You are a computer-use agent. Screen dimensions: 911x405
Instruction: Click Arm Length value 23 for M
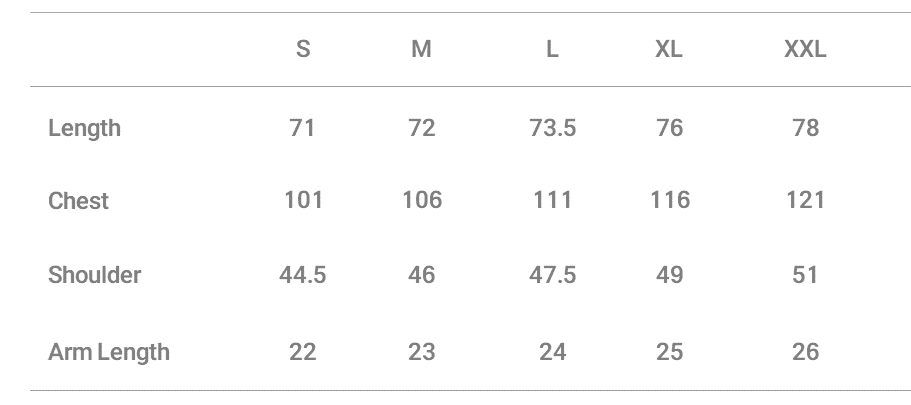click(422, 352)
